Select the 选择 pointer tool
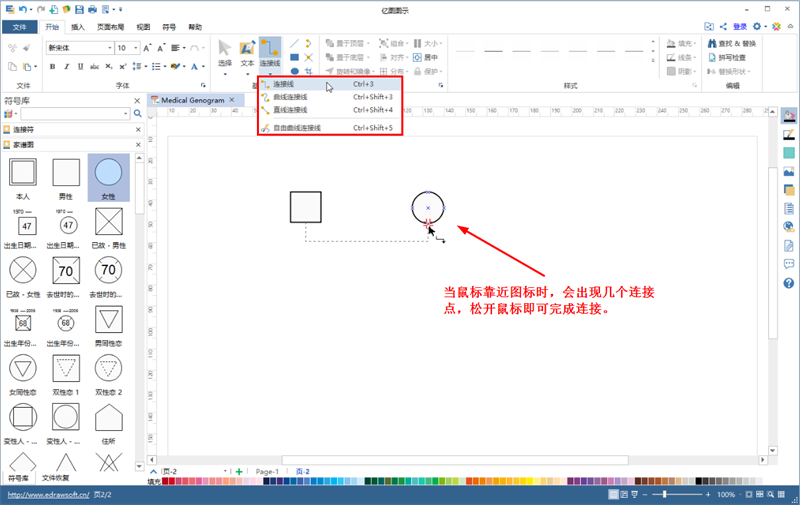This screenshot has width=800, height=505. tap(224, 54)
